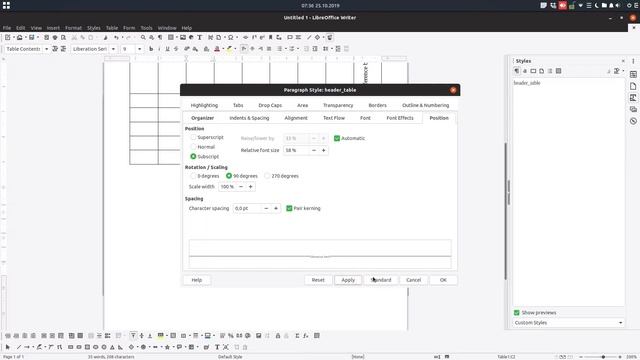Click the Character spacing input field
Image resolution: width=640 pixels, height=360 pixels.
[x=247, y=209]
